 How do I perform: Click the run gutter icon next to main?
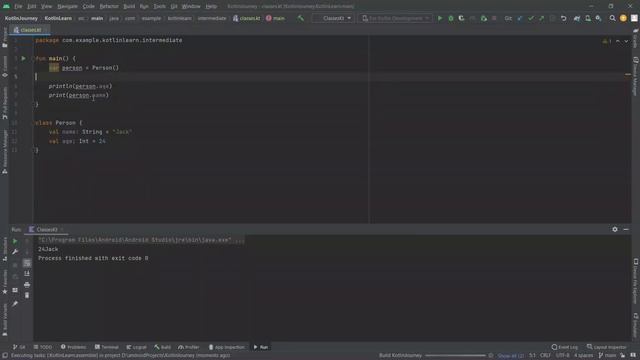[24, 58]
